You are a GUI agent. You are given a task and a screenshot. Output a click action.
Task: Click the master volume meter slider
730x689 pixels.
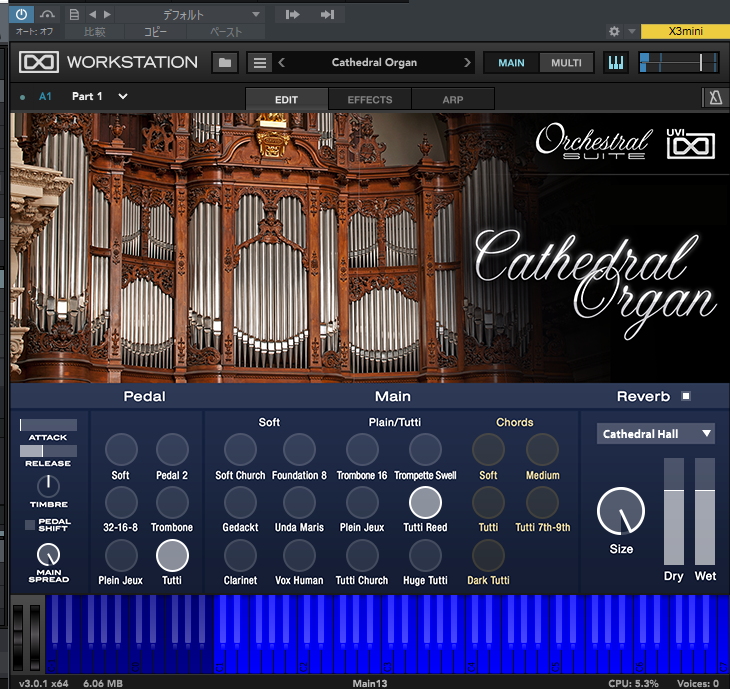[678, 62]
